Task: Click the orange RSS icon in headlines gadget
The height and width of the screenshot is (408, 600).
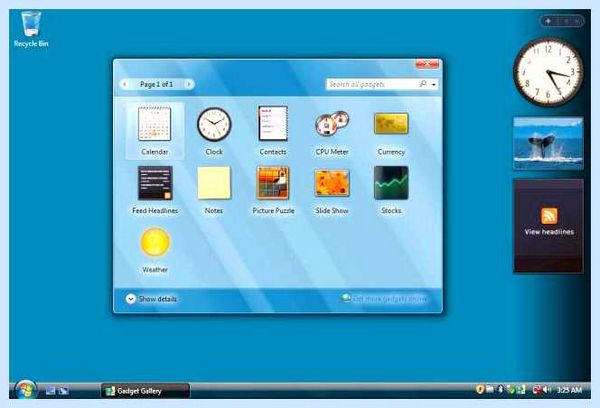Action: coord(549,215)
